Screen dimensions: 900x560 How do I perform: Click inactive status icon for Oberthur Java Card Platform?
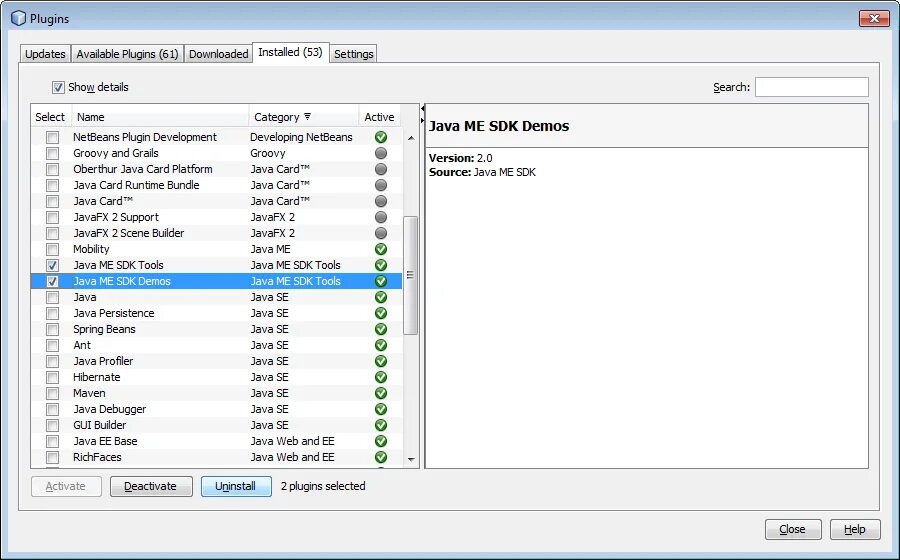pyautogui.click(x=381, y=169)
